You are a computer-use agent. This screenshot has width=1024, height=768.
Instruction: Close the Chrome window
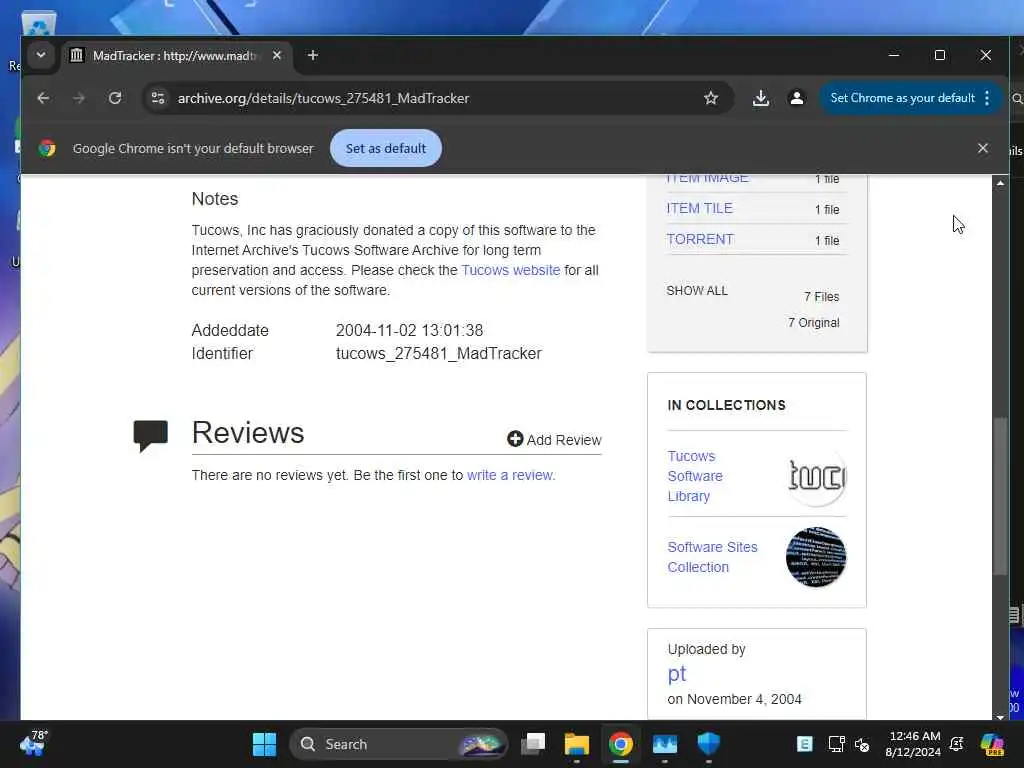point(985,56)
